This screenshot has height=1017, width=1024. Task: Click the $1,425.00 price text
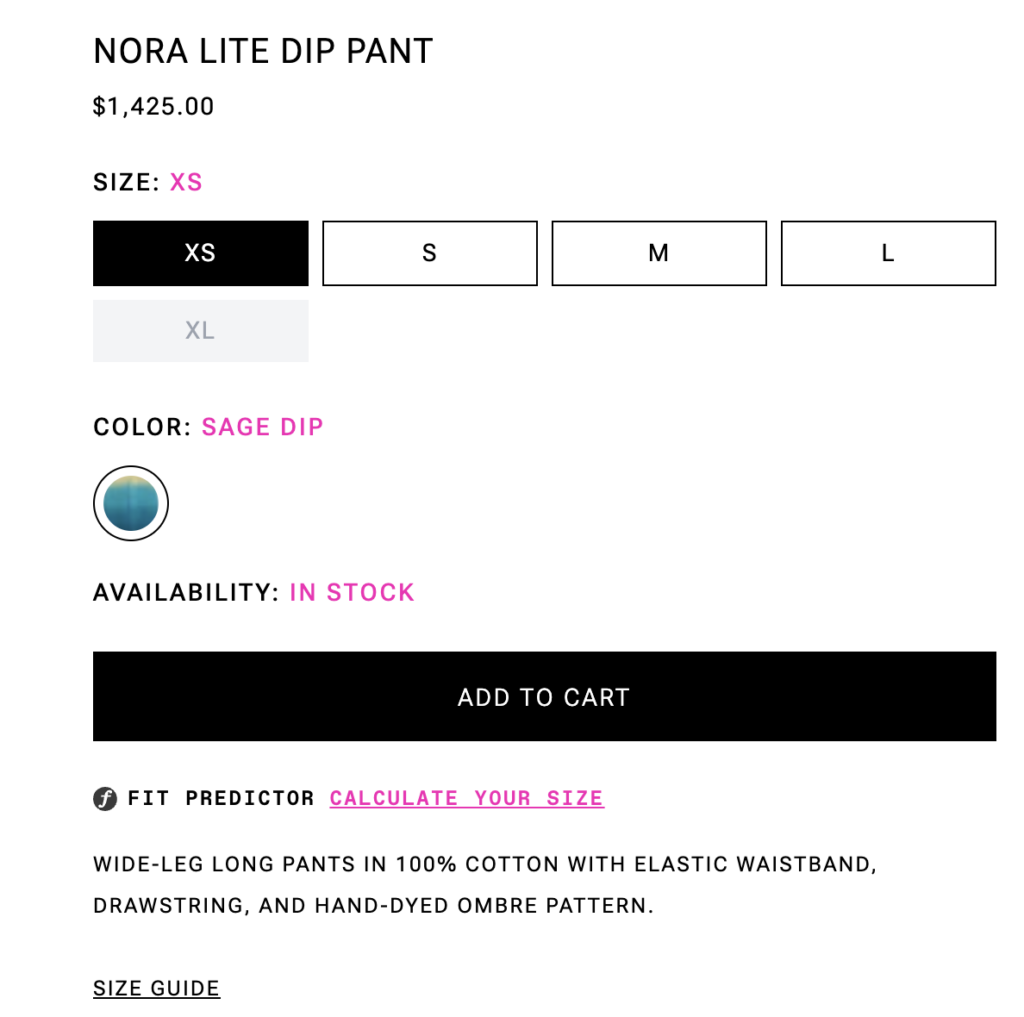tap(153, 106)
